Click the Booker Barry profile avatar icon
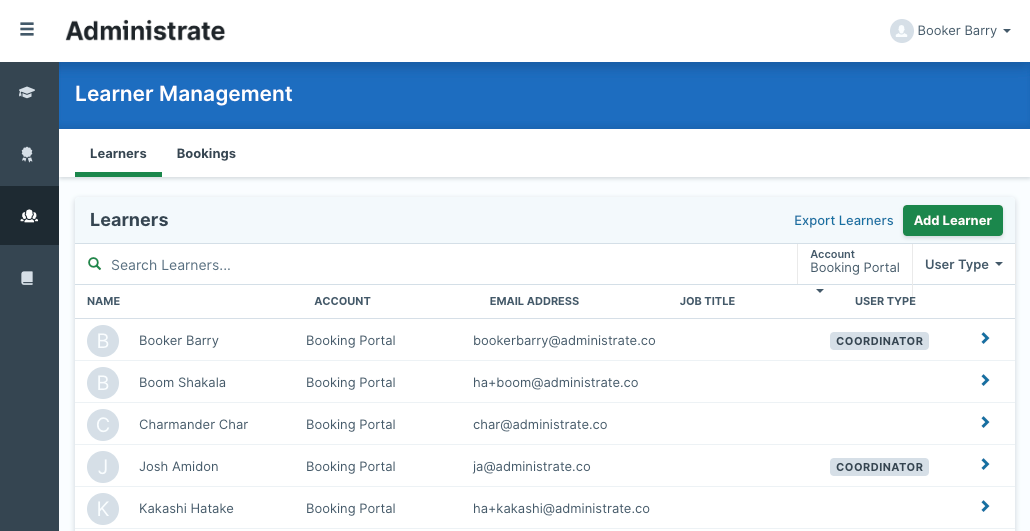Screen dimensions: 1030x531 tap(901, 31)
